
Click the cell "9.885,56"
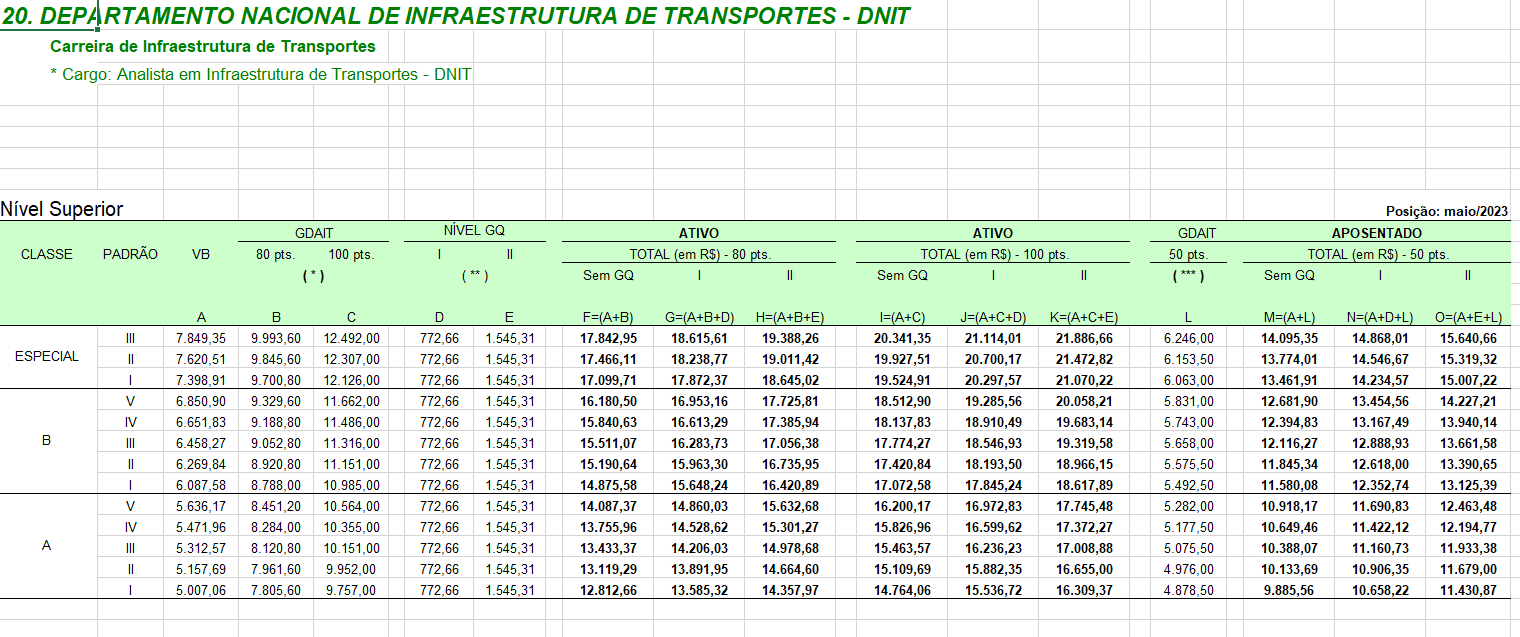click(1290, 590)
